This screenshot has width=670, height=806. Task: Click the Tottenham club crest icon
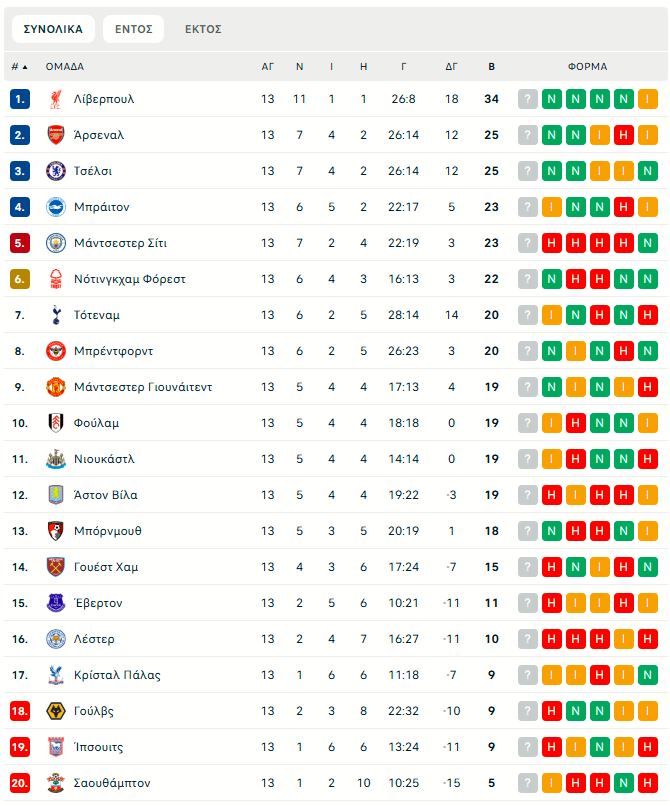click(56, 315)
